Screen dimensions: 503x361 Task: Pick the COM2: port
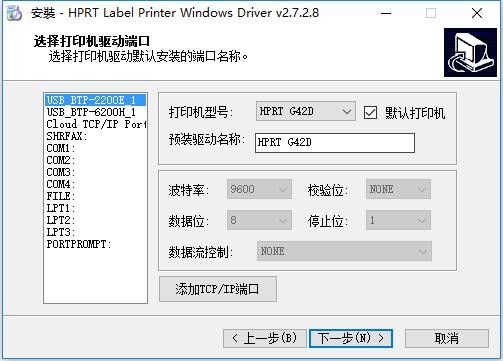[x=95, y=160]
